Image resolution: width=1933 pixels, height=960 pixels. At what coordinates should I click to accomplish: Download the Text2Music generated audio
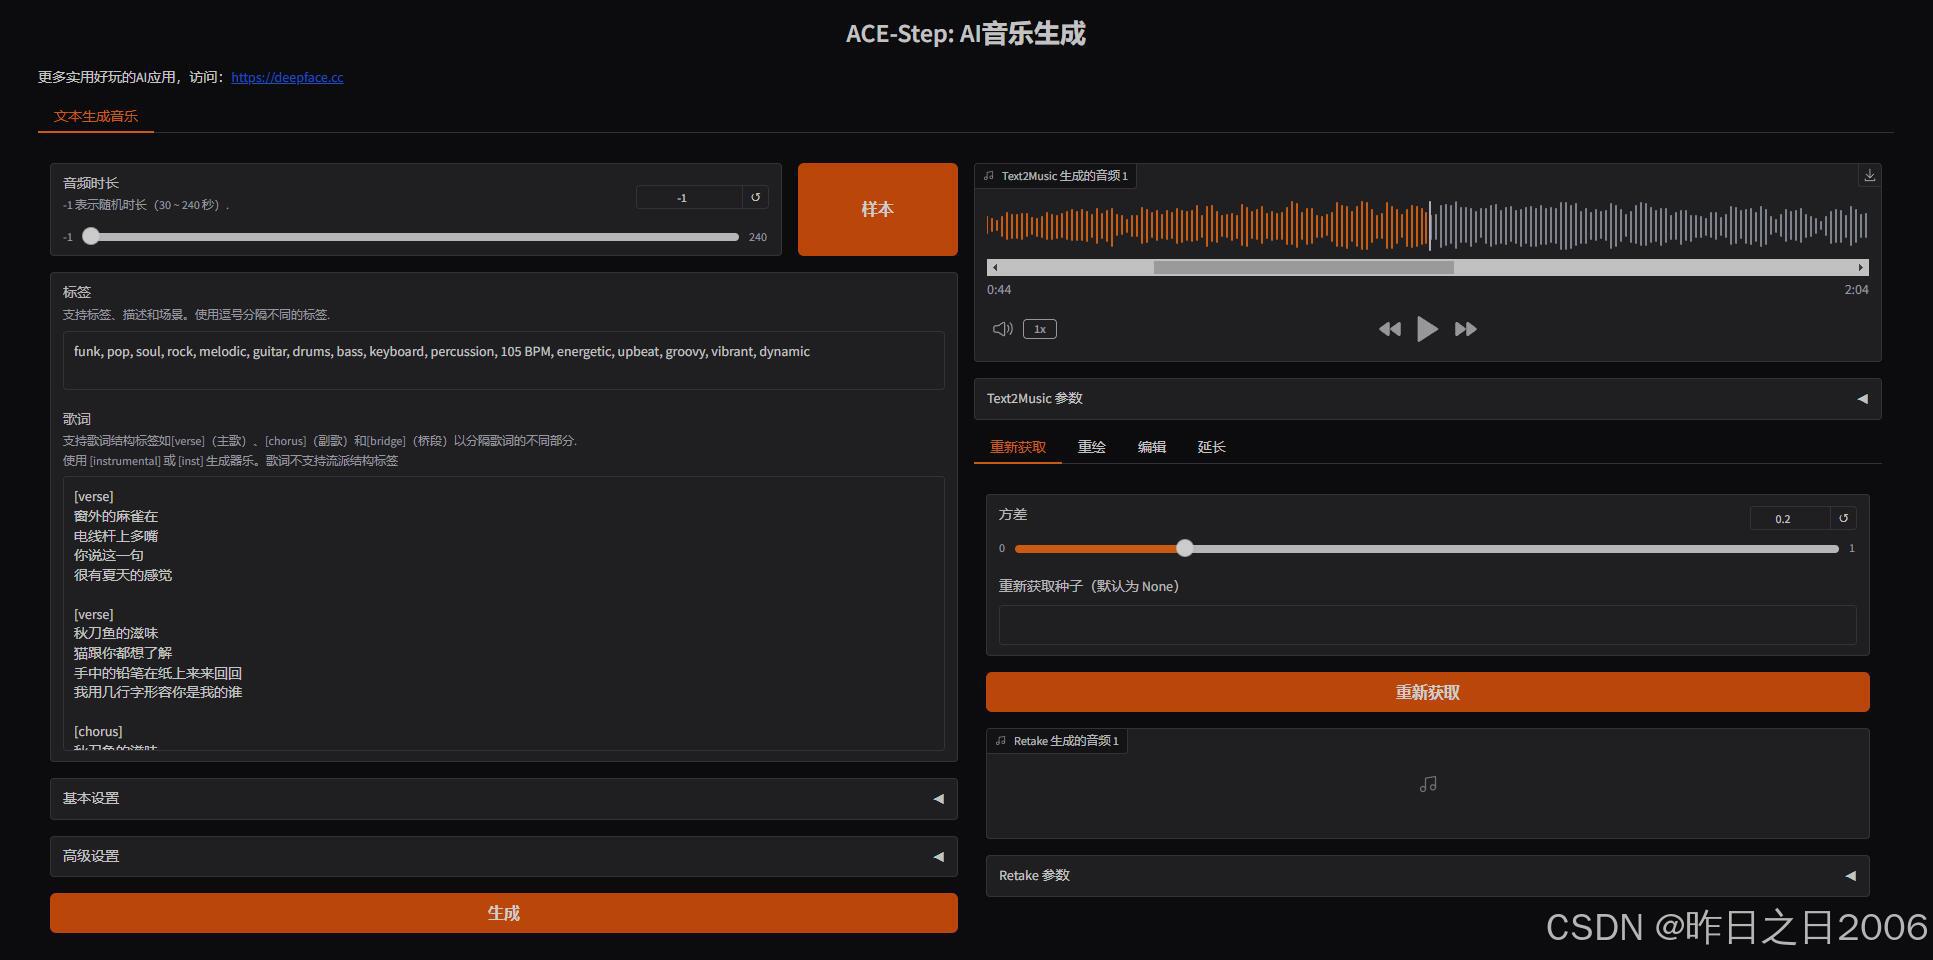tap(1869, 175)
